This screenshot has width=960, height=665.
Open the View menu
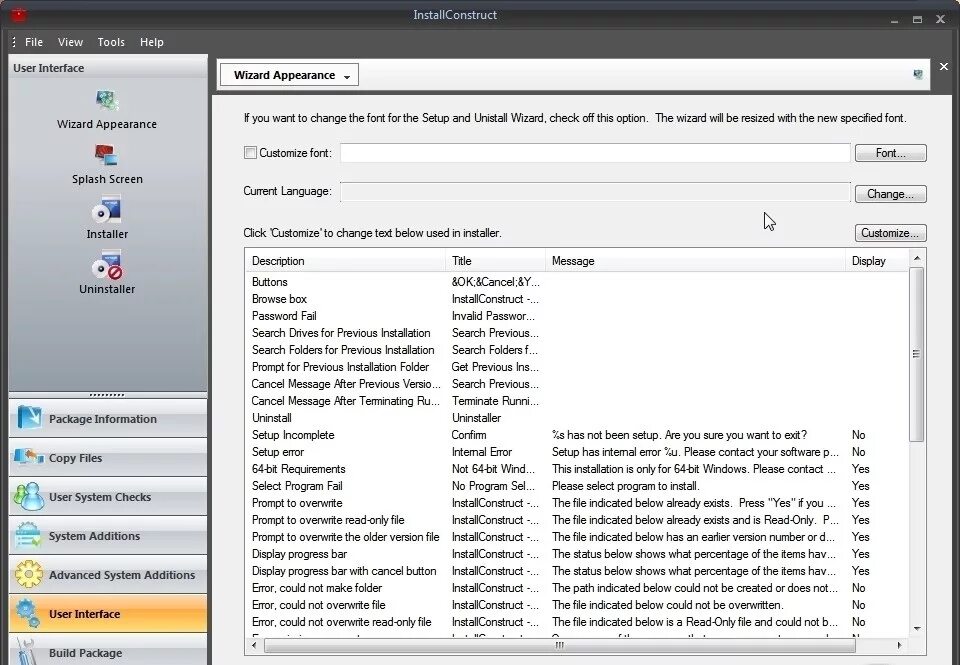pyautogui.click(x=70, y=42)
